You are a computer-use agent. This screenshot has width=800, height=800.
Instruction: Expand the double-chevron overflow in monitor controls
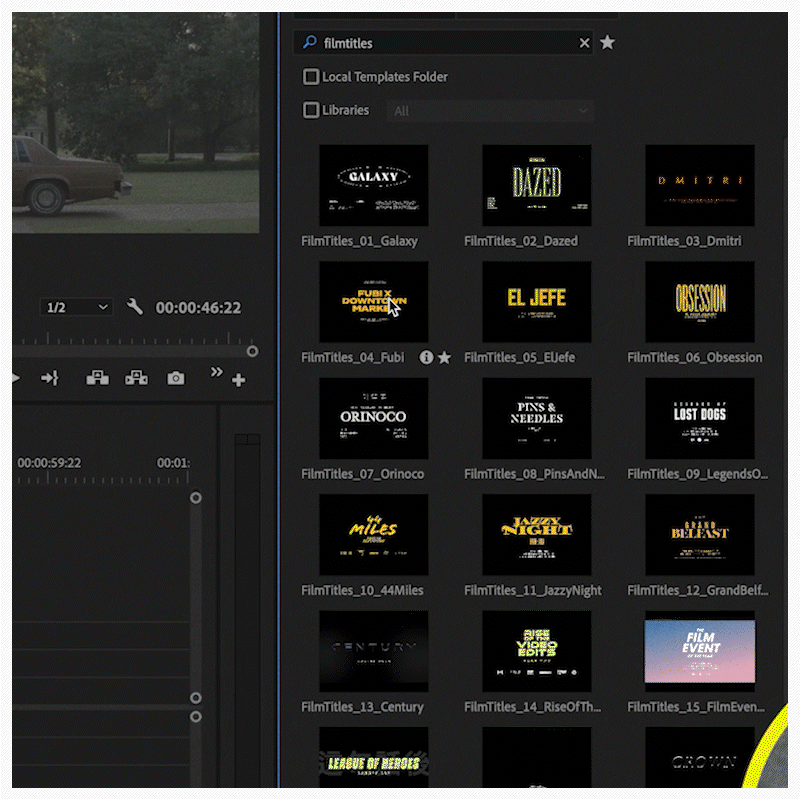coord(216,373)
